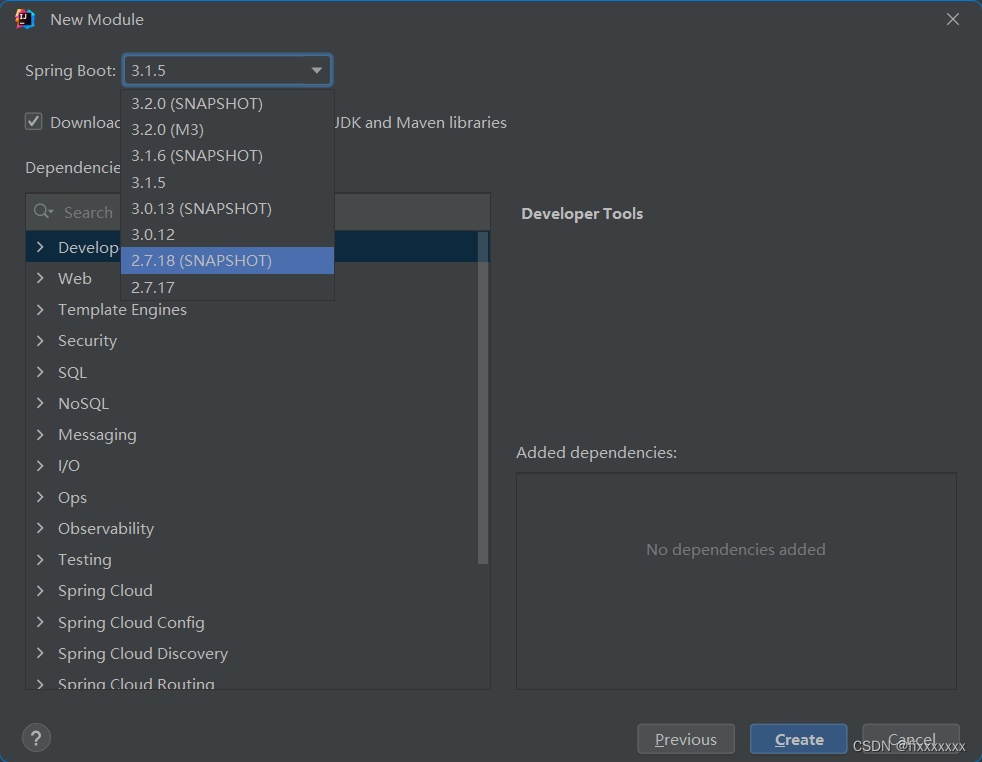Viewport: 982px width, 762px height.
Task: Select version 3.1.5 in the list
Action: click(x=227, y=182)
